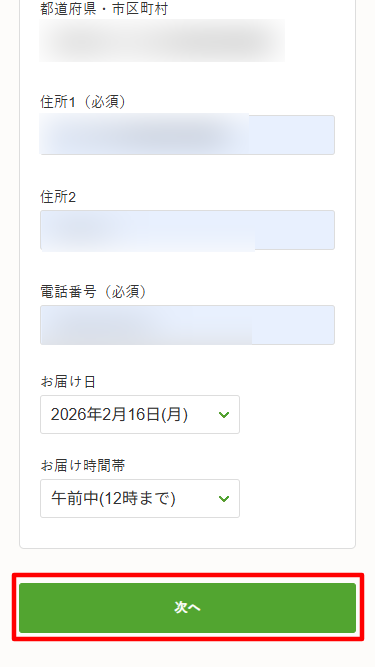
Task: Open the お届け日 date dropdown
Action: click(140, 414)
